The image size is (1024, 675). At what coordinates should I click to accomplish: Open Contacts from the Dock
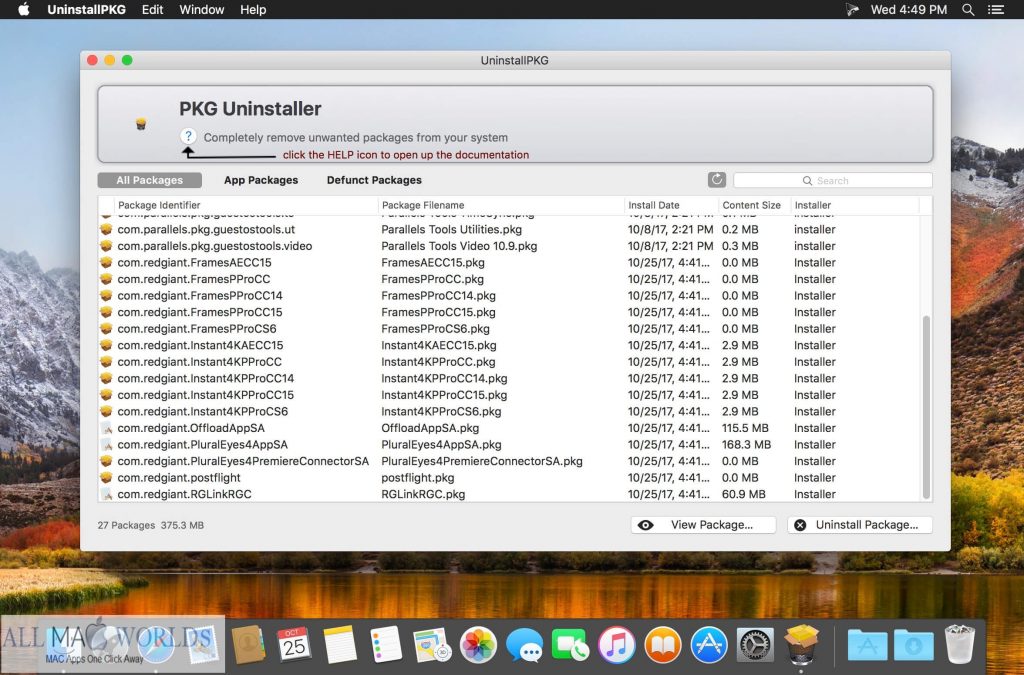pos(249,645)
